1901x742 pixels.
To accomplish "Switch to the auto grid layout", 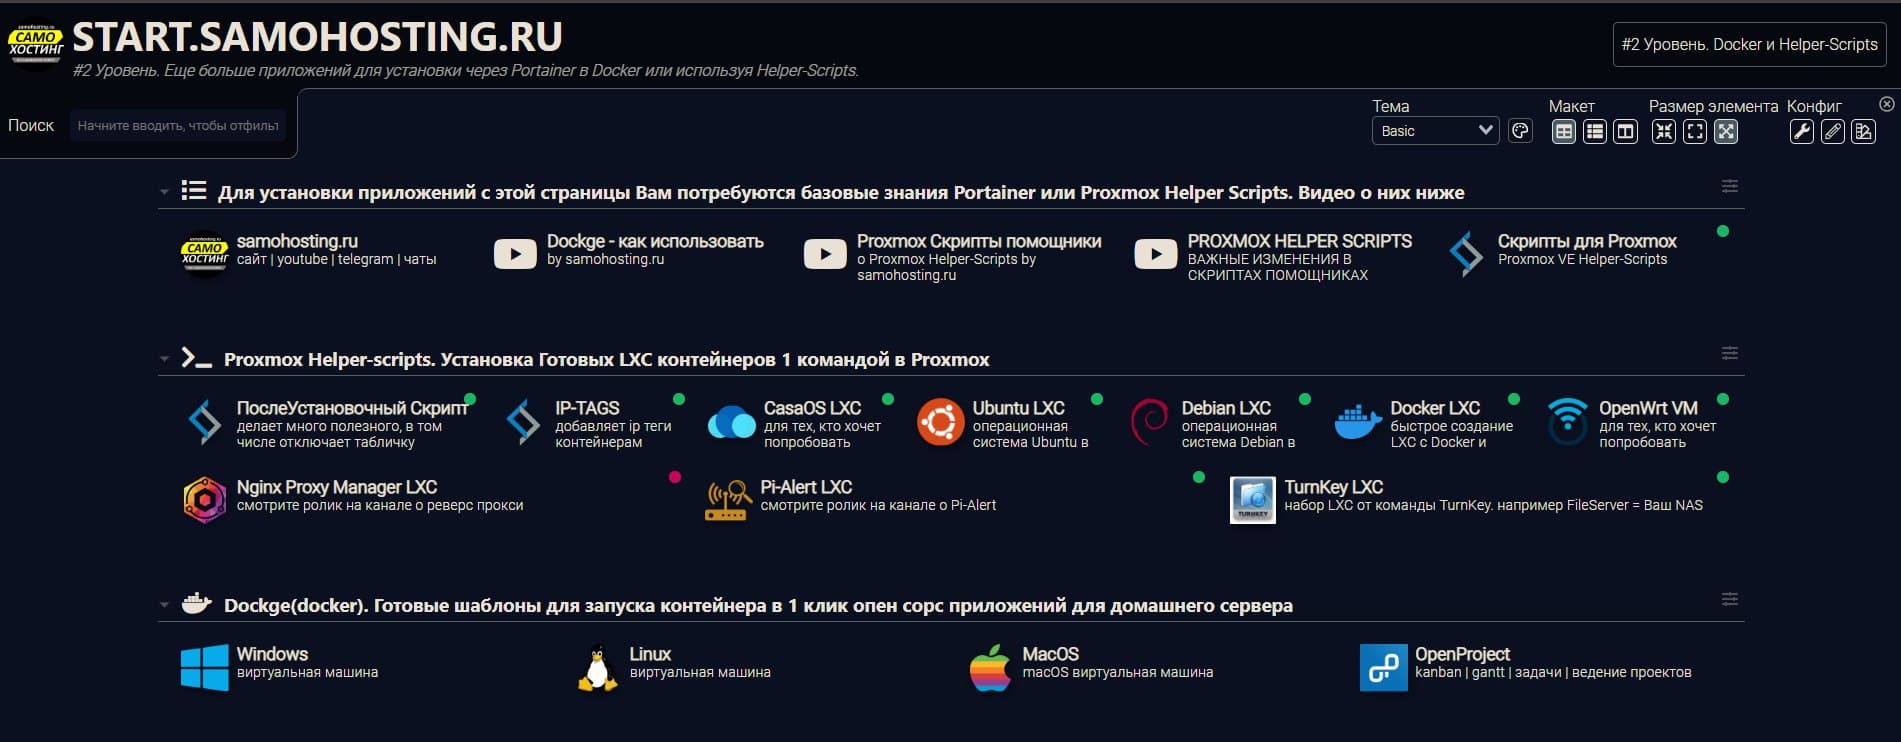I will pyautogui.click(x=1564, y=131).
